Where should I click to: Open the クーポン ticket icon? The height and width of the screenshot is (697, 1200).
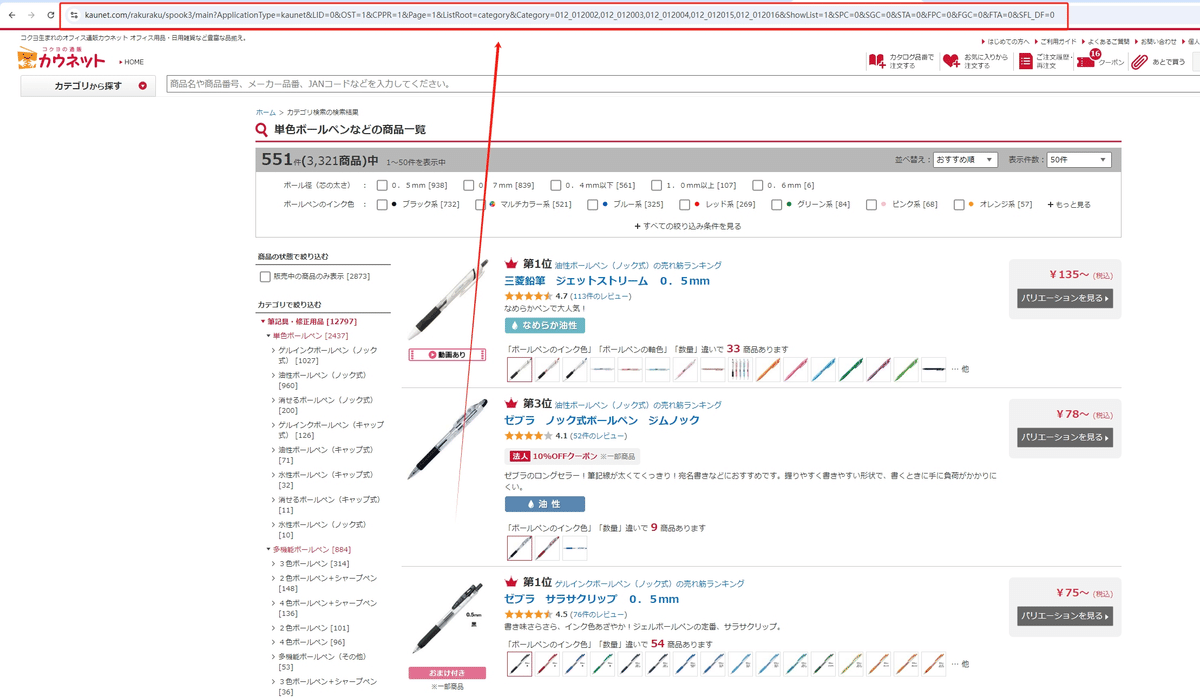1087,60
